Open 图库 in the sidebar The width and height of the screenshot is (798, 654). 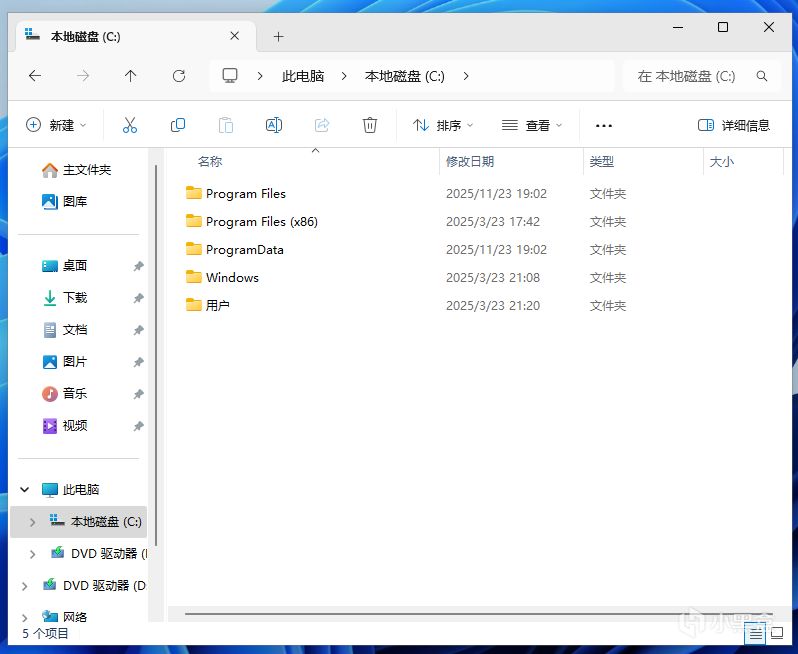click(65, 202)
